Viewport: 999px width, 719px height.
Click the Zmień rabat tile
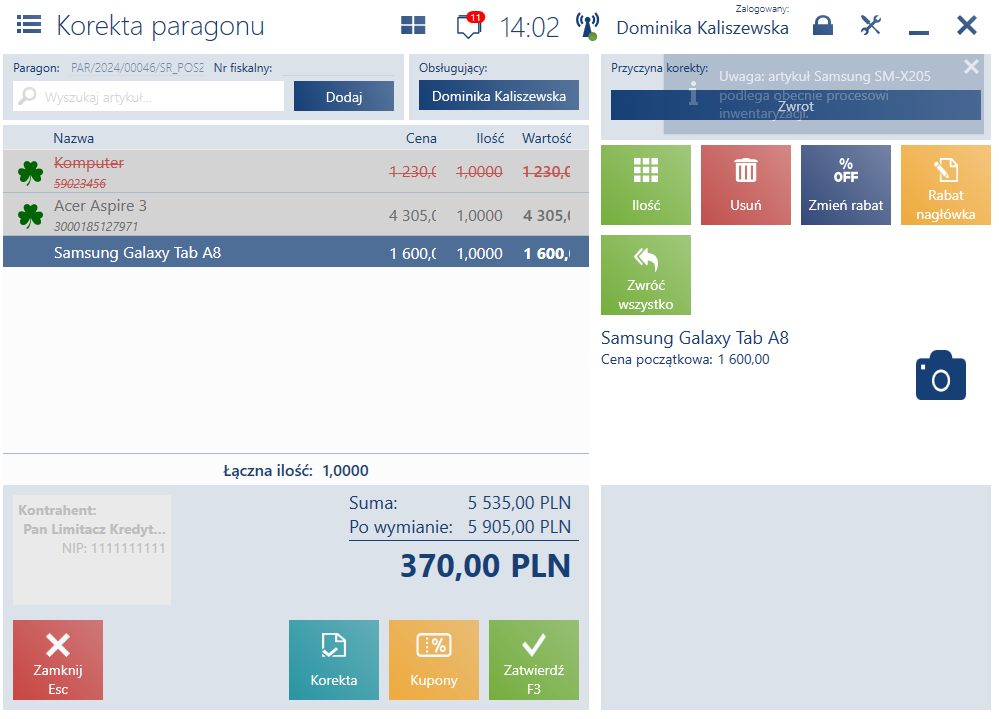[x=845, y=185]
